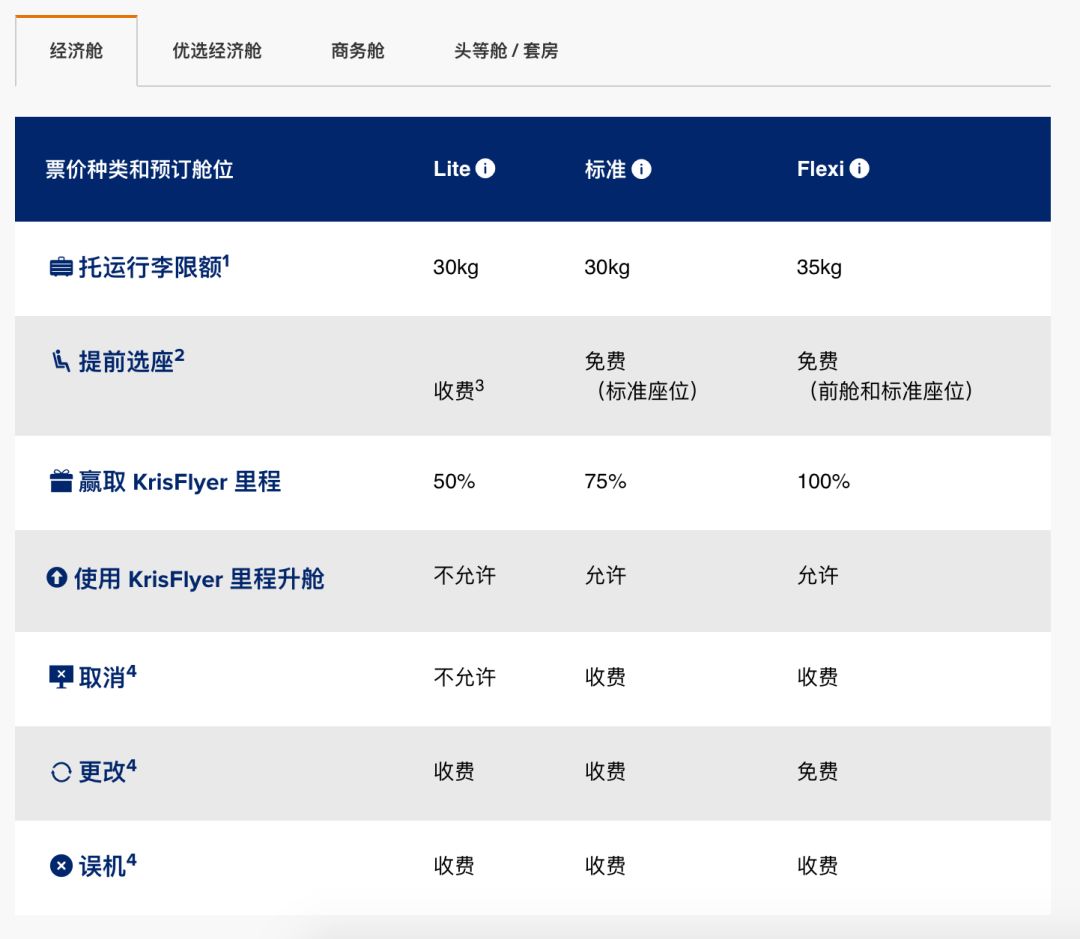1080x939 pixels.
Task: Click the suitcase icon for 托运行李限额
Action: (61, 268)
